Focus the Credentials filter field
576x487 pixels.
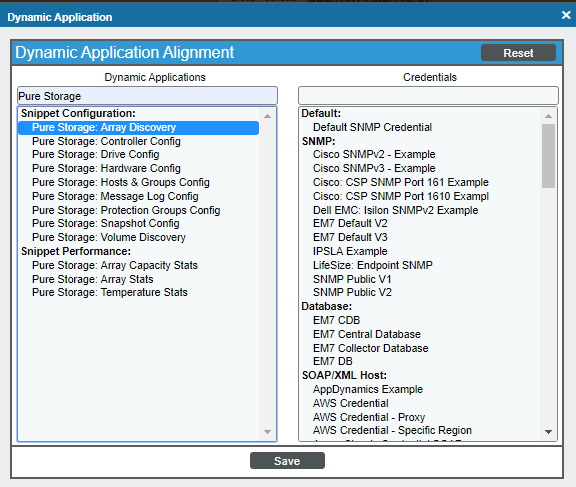[428, 96]
